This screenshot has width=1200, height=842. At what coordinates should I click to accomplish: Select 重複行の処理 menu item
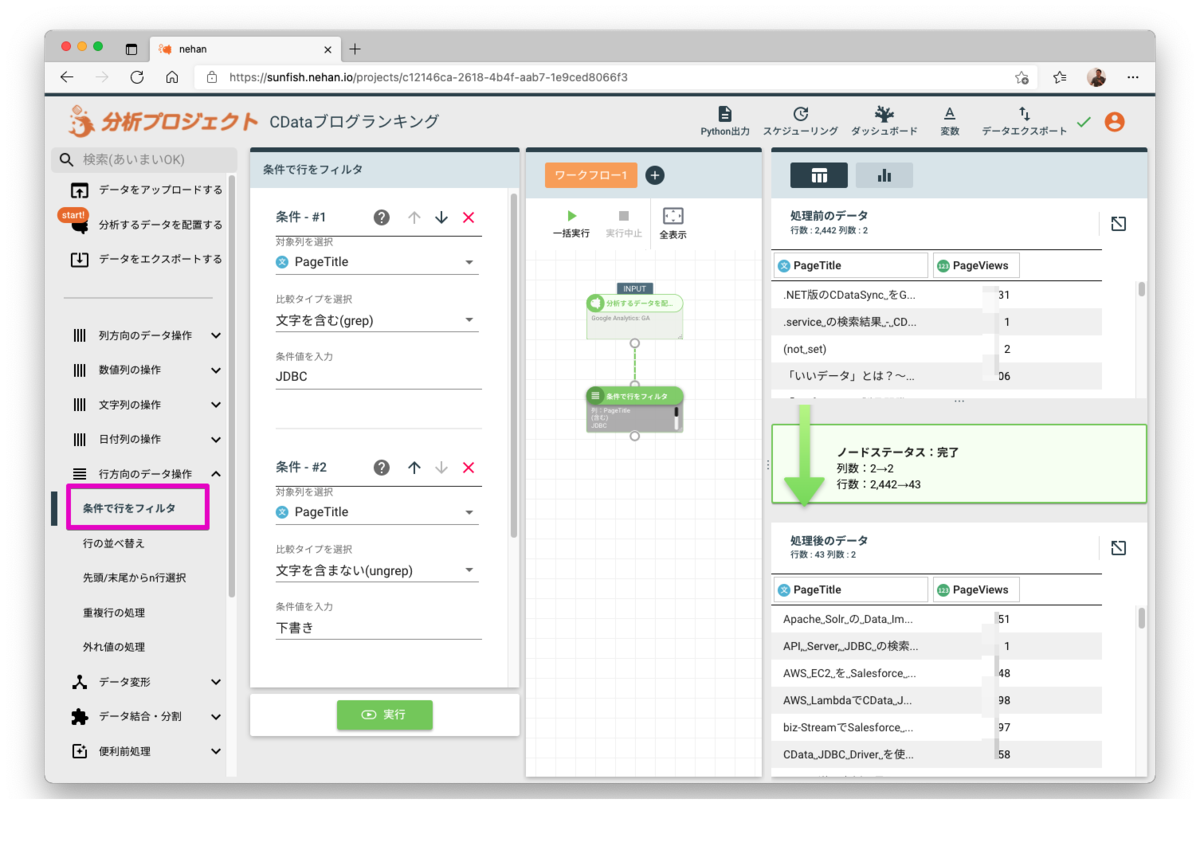(113, 612)
